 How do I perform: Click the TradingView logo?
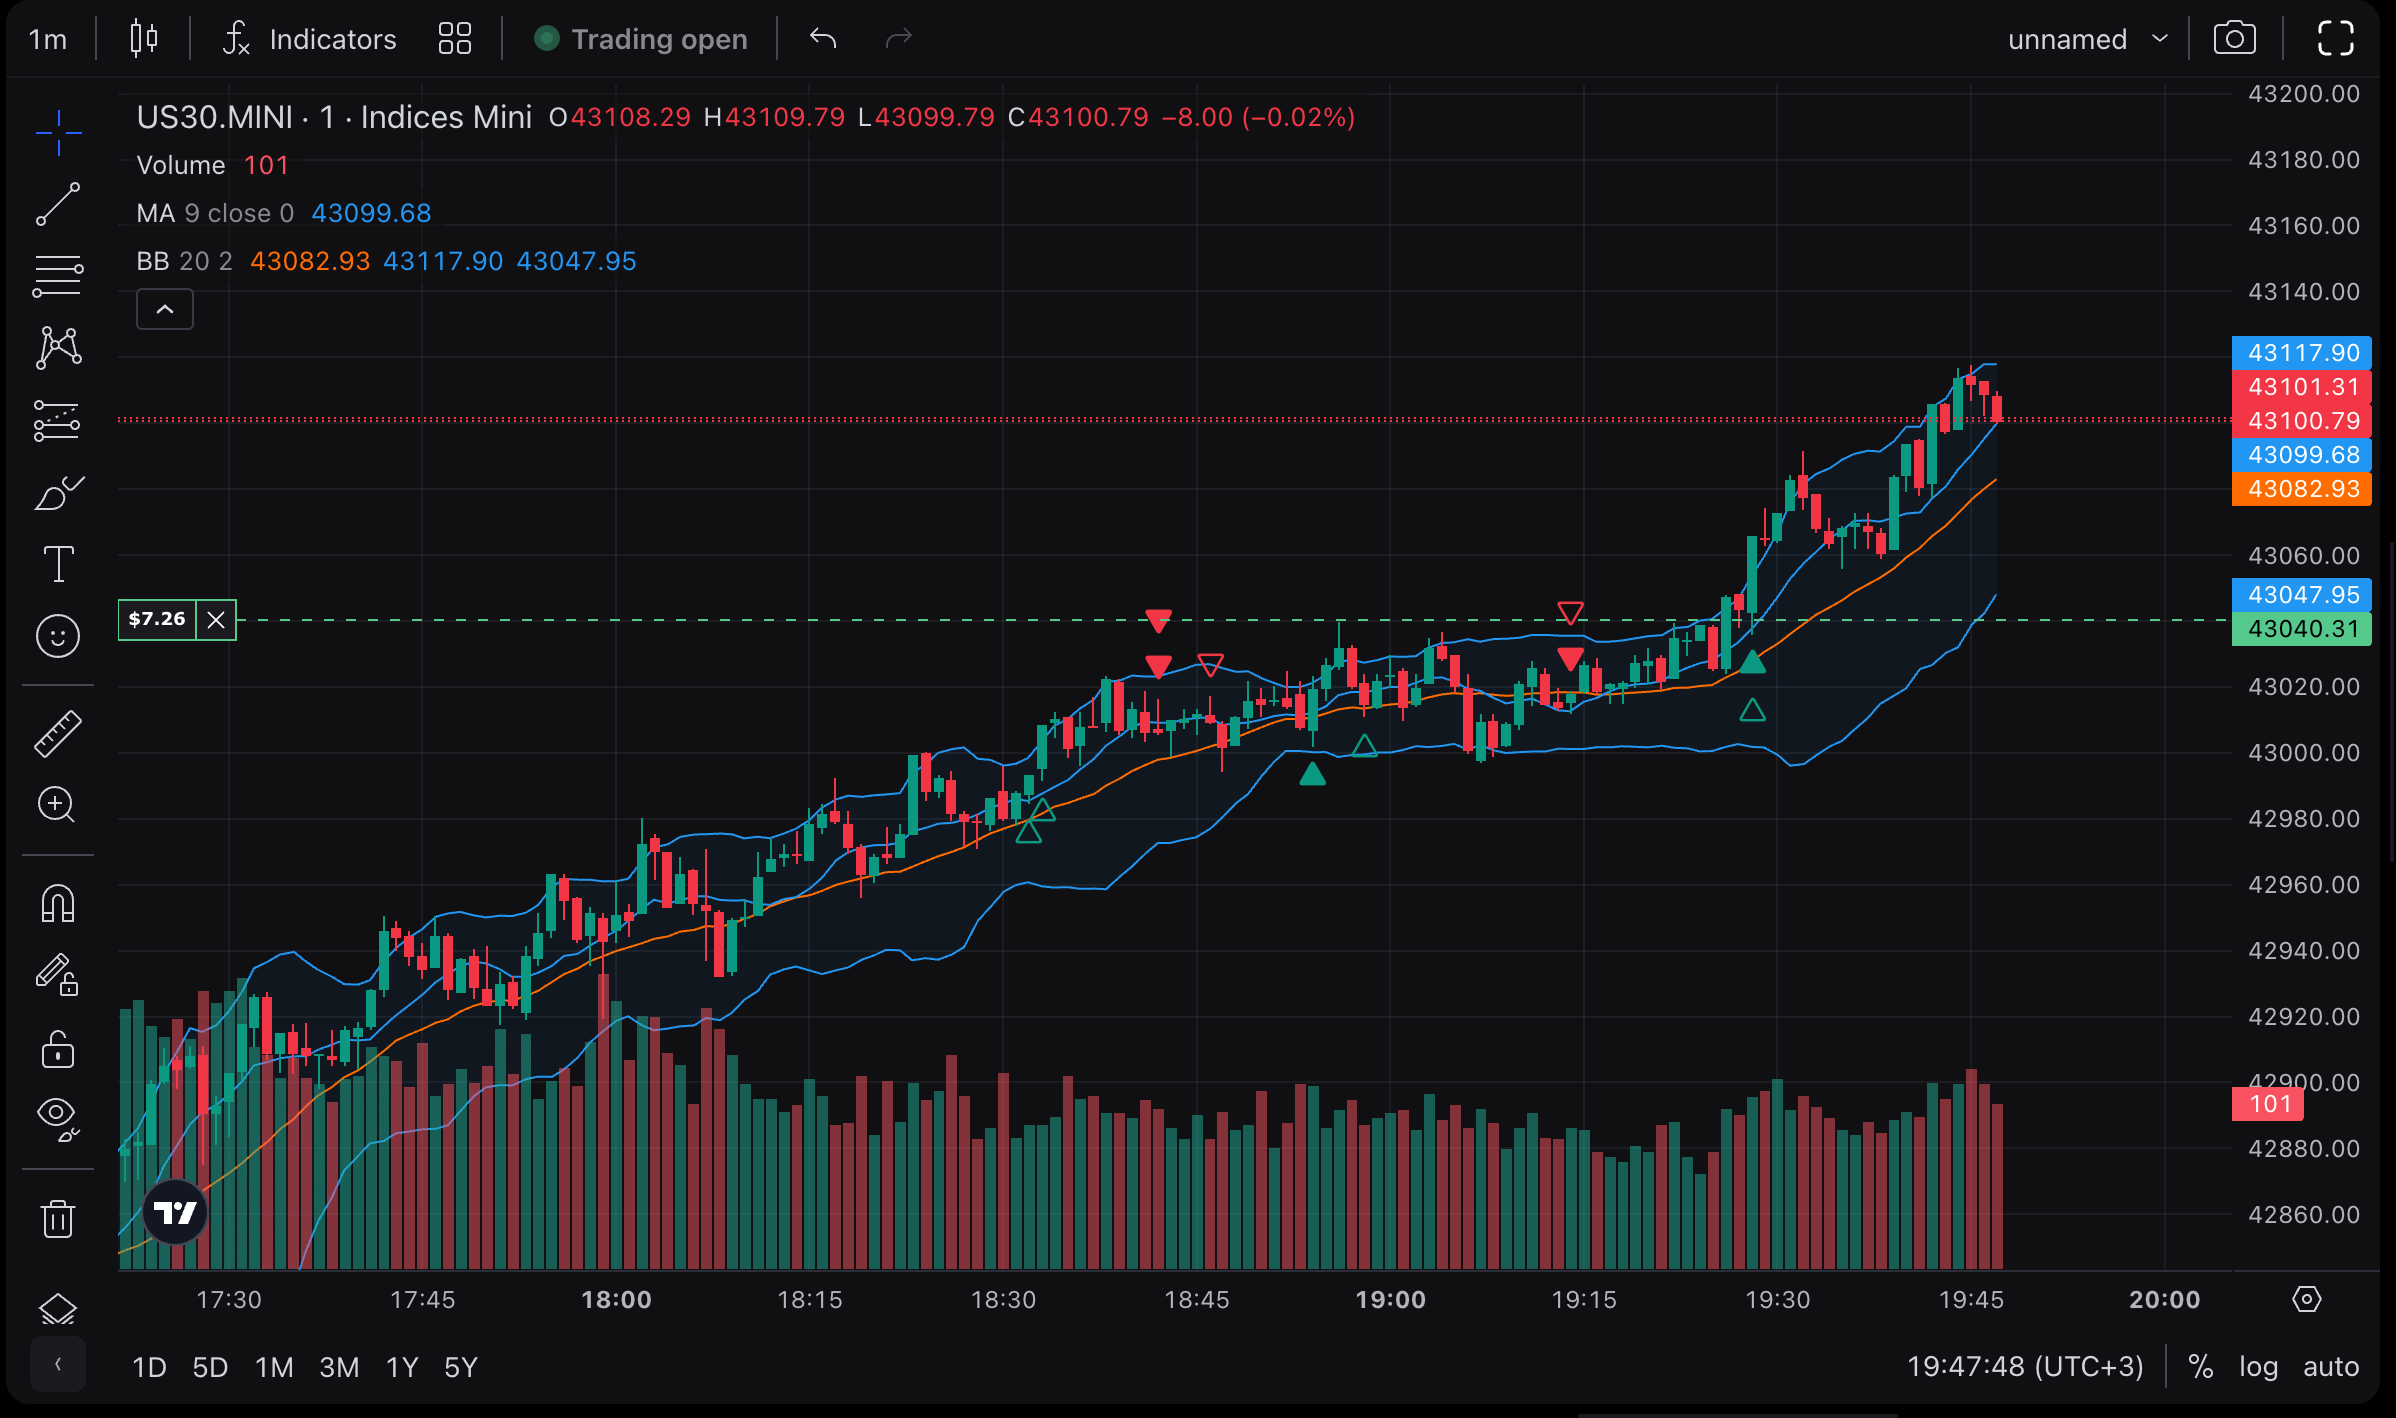click(175, 1212)
